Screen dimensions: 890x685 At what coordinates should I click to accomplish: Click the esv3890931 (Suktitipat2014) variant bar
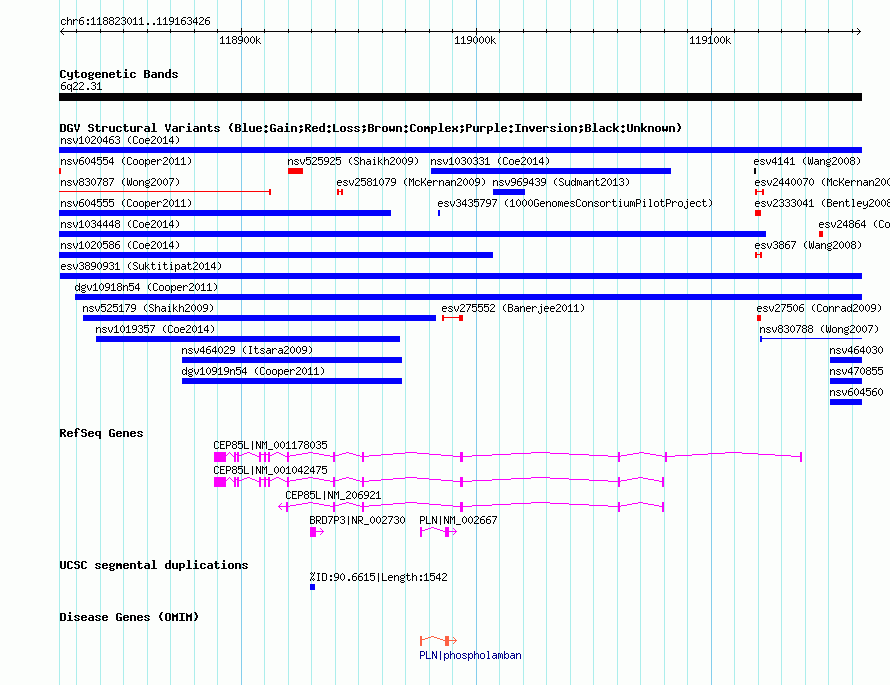click(x=460, y=276)
